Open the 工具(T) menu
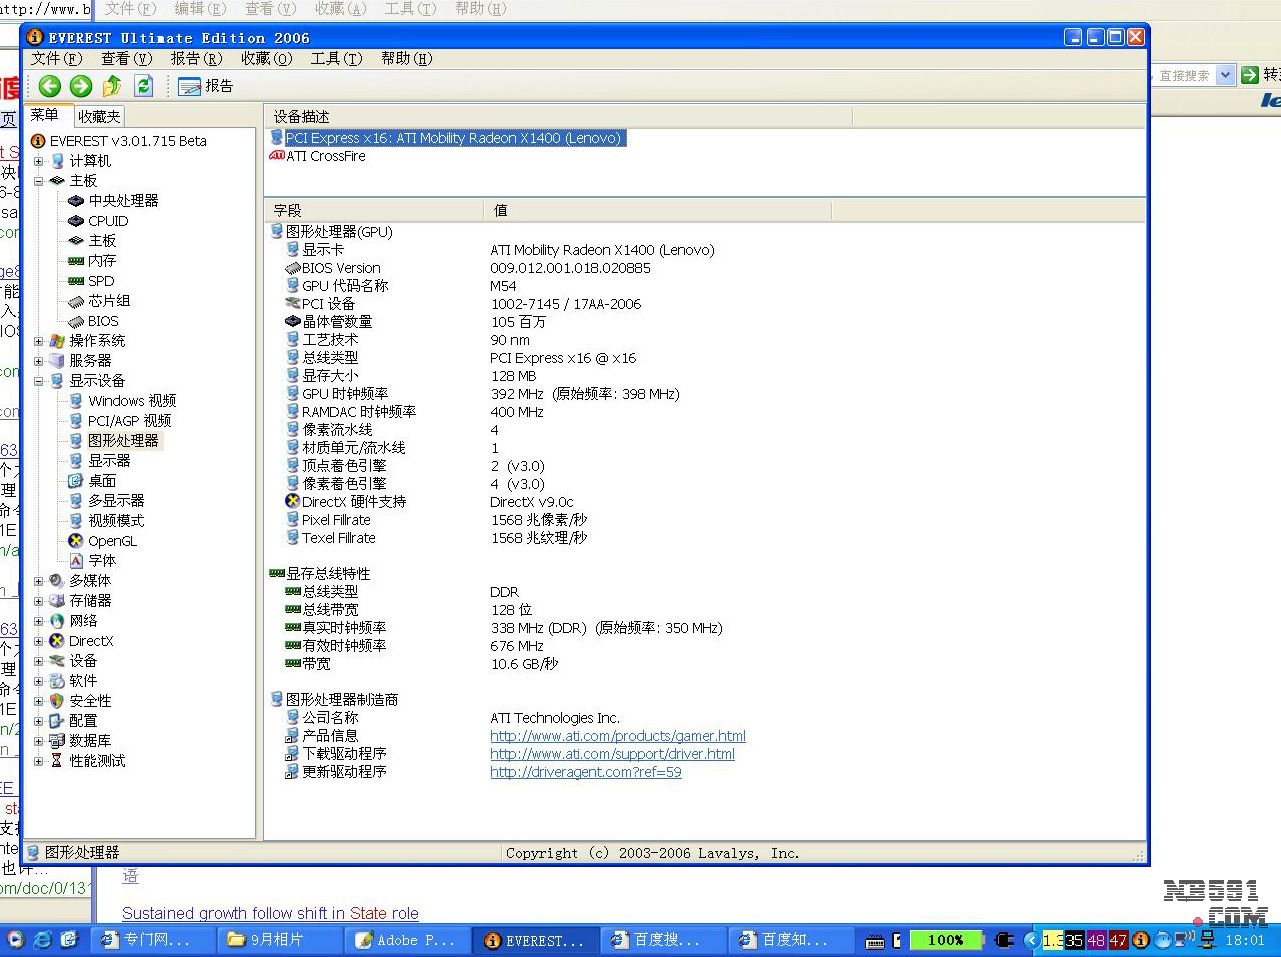Image resolution: width=1281 pixels, height=957 pixels. tap(336, 59)
